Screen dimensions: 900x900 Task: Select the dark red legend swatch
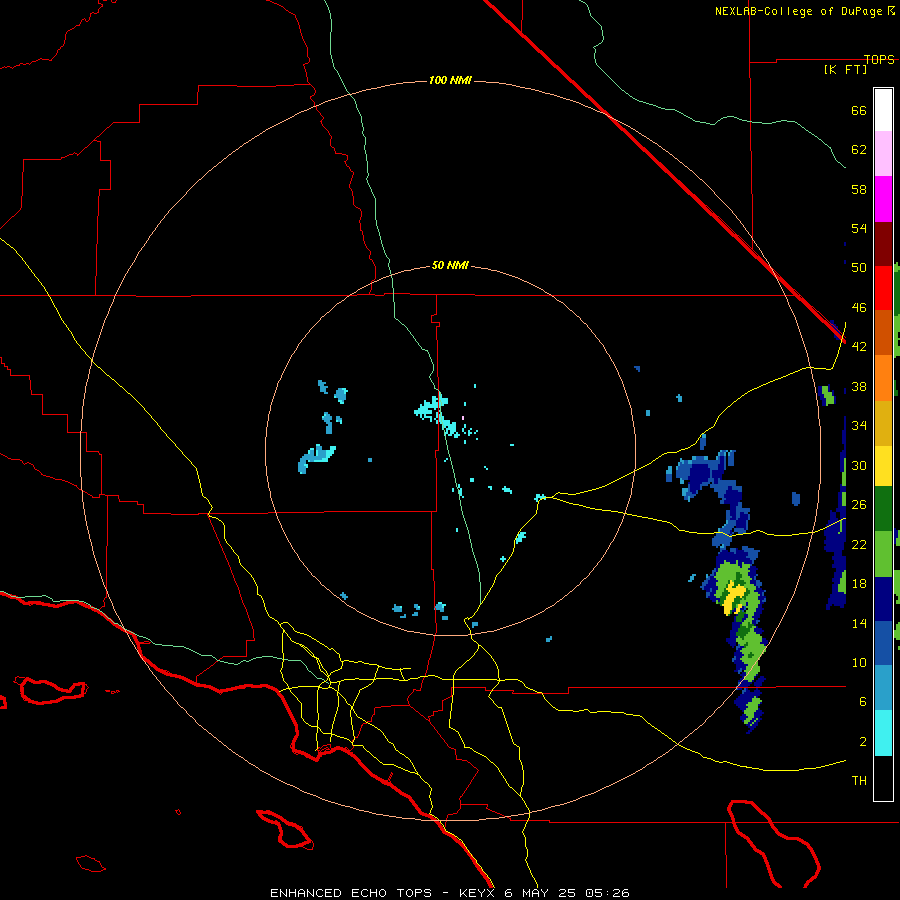coord(883,243)
